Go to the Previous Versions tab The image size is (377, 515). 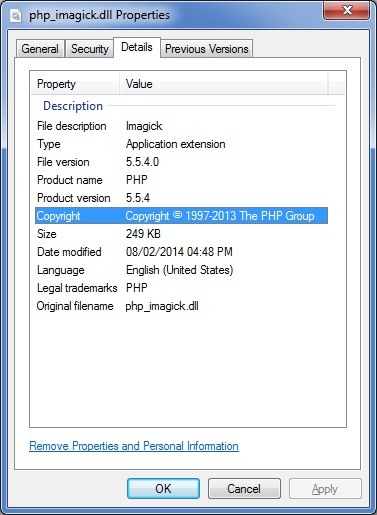coord(207,49)
